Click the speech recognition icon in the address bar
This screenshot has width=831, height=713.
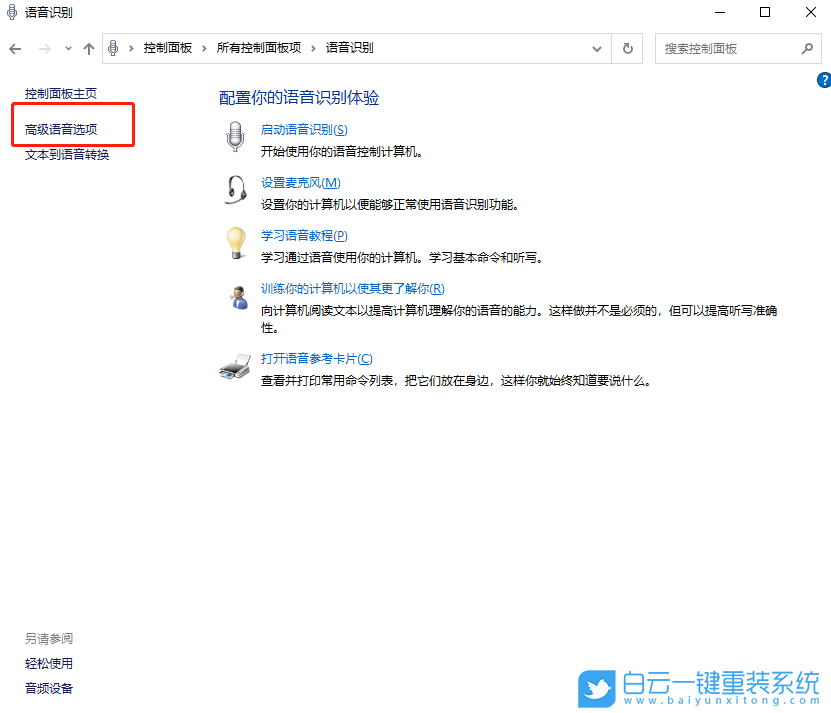113,47
